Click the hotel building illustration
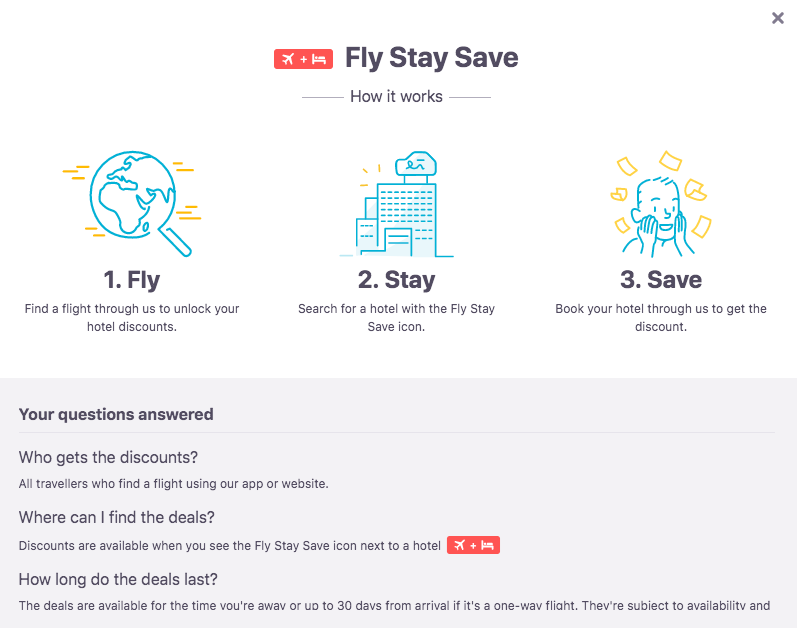 point(396,204)
